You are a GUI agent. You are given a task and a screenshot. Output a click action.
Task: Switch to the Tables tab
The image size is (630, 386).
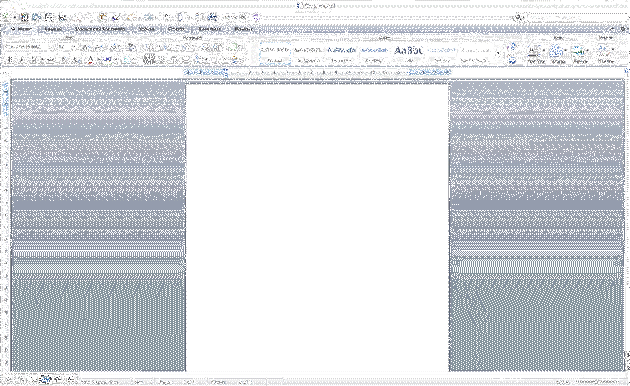(x=147, y=29)
